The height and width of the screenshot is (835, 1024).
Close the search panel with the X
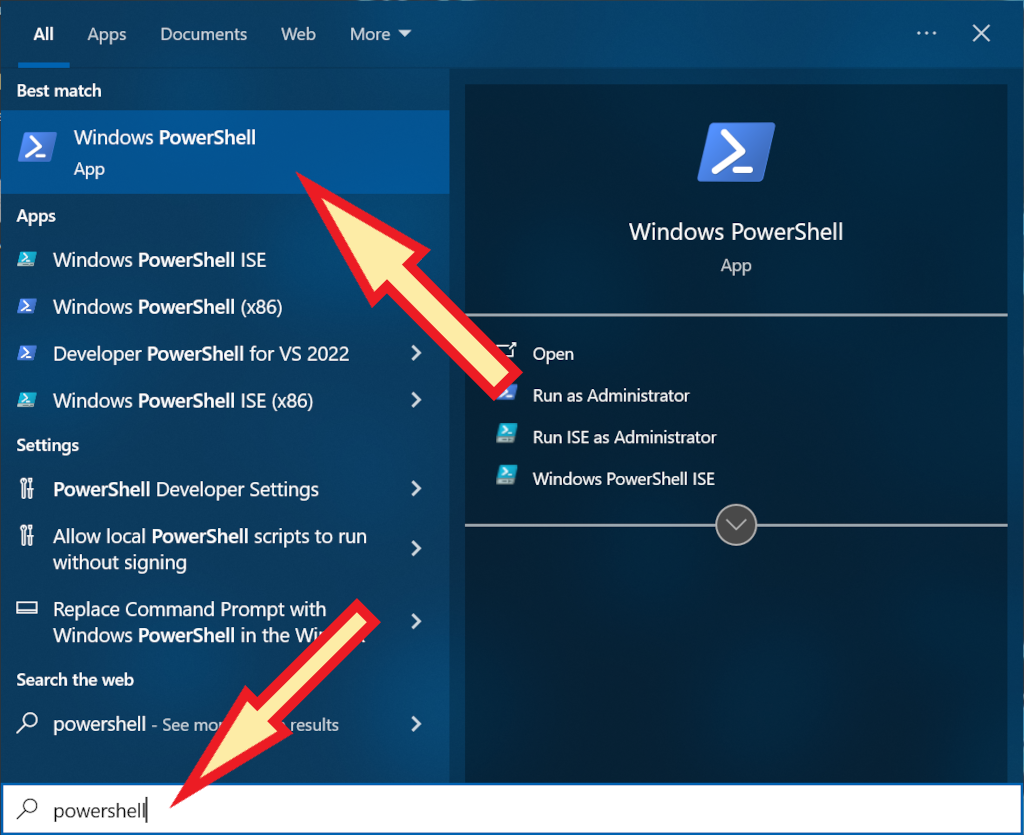[981, 33]
